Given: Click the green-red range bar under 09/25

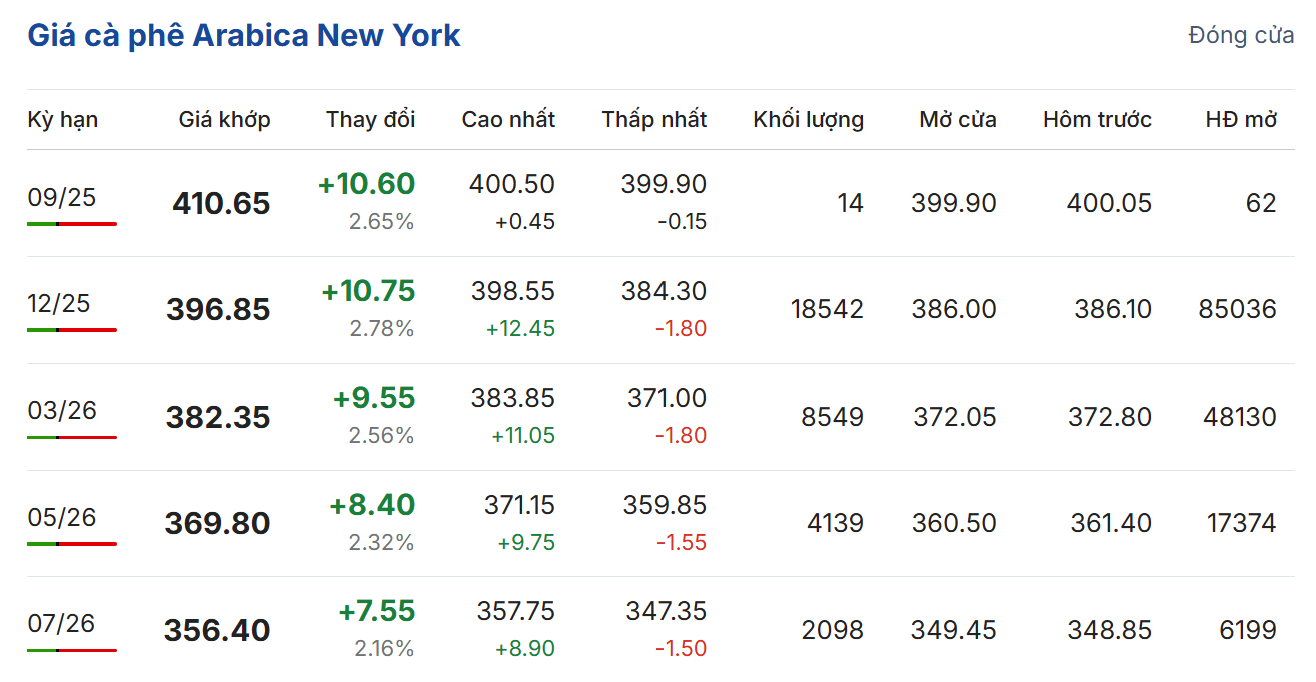Looking at the screenshot, I should pos(72,224).
